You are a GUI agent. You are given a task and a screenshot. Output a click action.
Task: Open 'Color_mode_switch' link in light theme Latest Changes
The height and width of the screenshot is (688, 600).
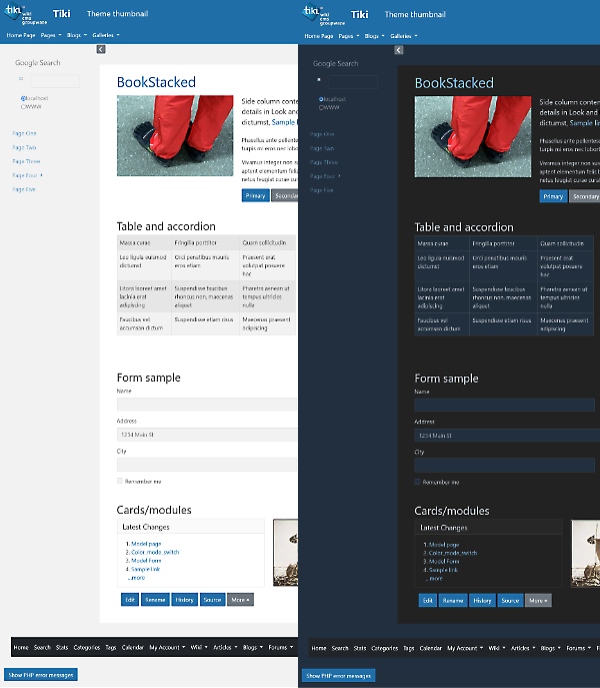pyautogui.click(x=154, y=553)
